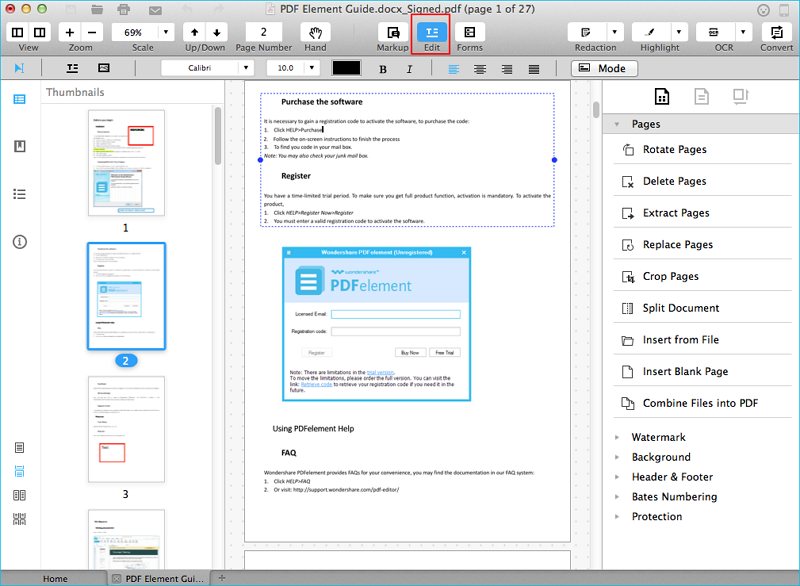800x586 pixels.
Task: Click the thumbnails panel scrollbar
Action: pos(218,136)
